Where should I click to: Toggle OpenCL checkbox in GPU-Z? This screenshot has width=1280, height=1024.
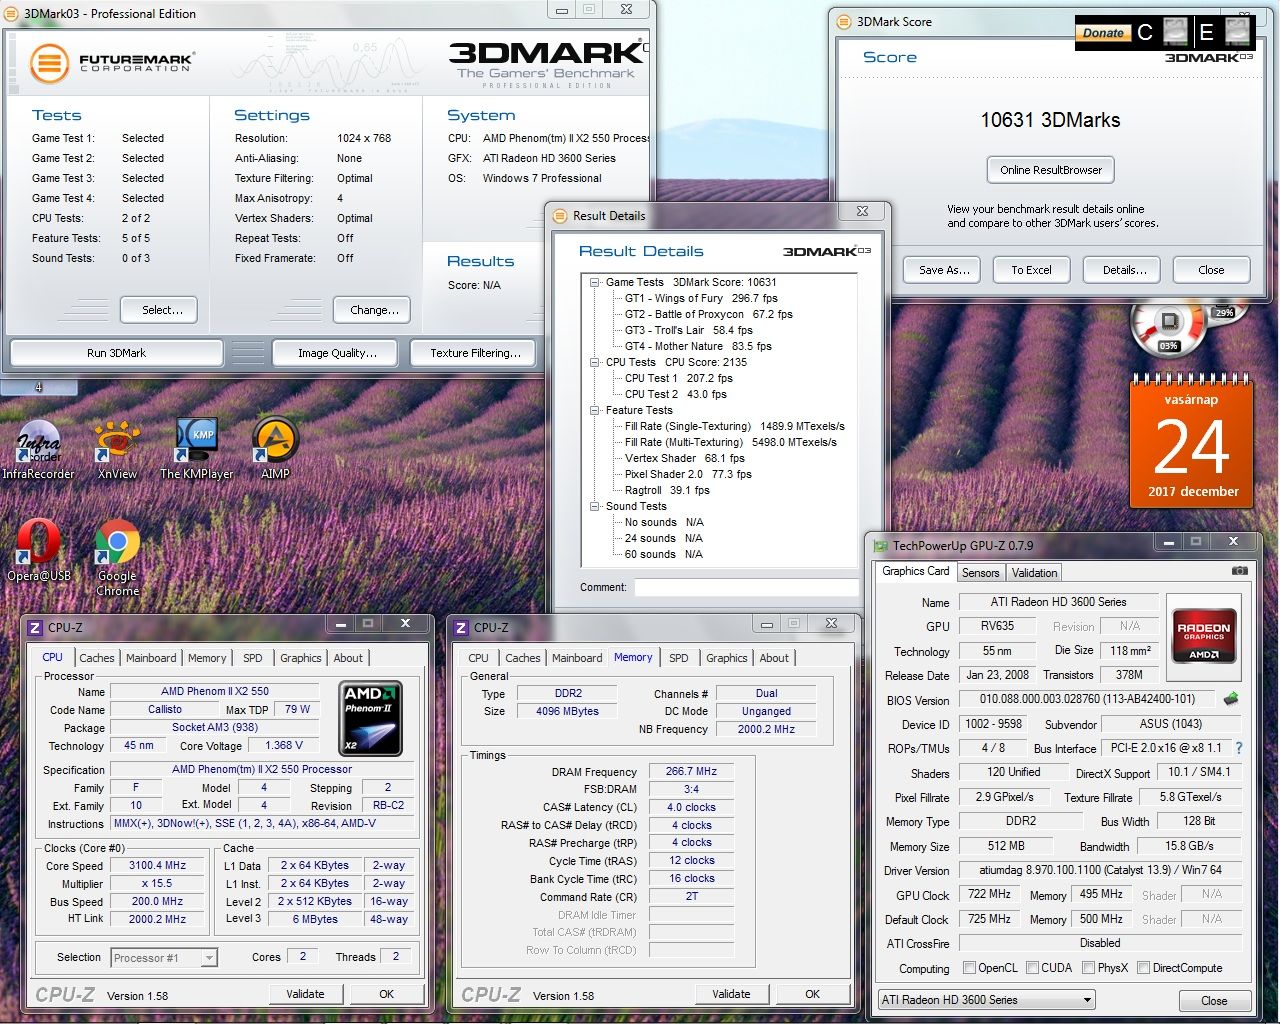coord(968,968)
